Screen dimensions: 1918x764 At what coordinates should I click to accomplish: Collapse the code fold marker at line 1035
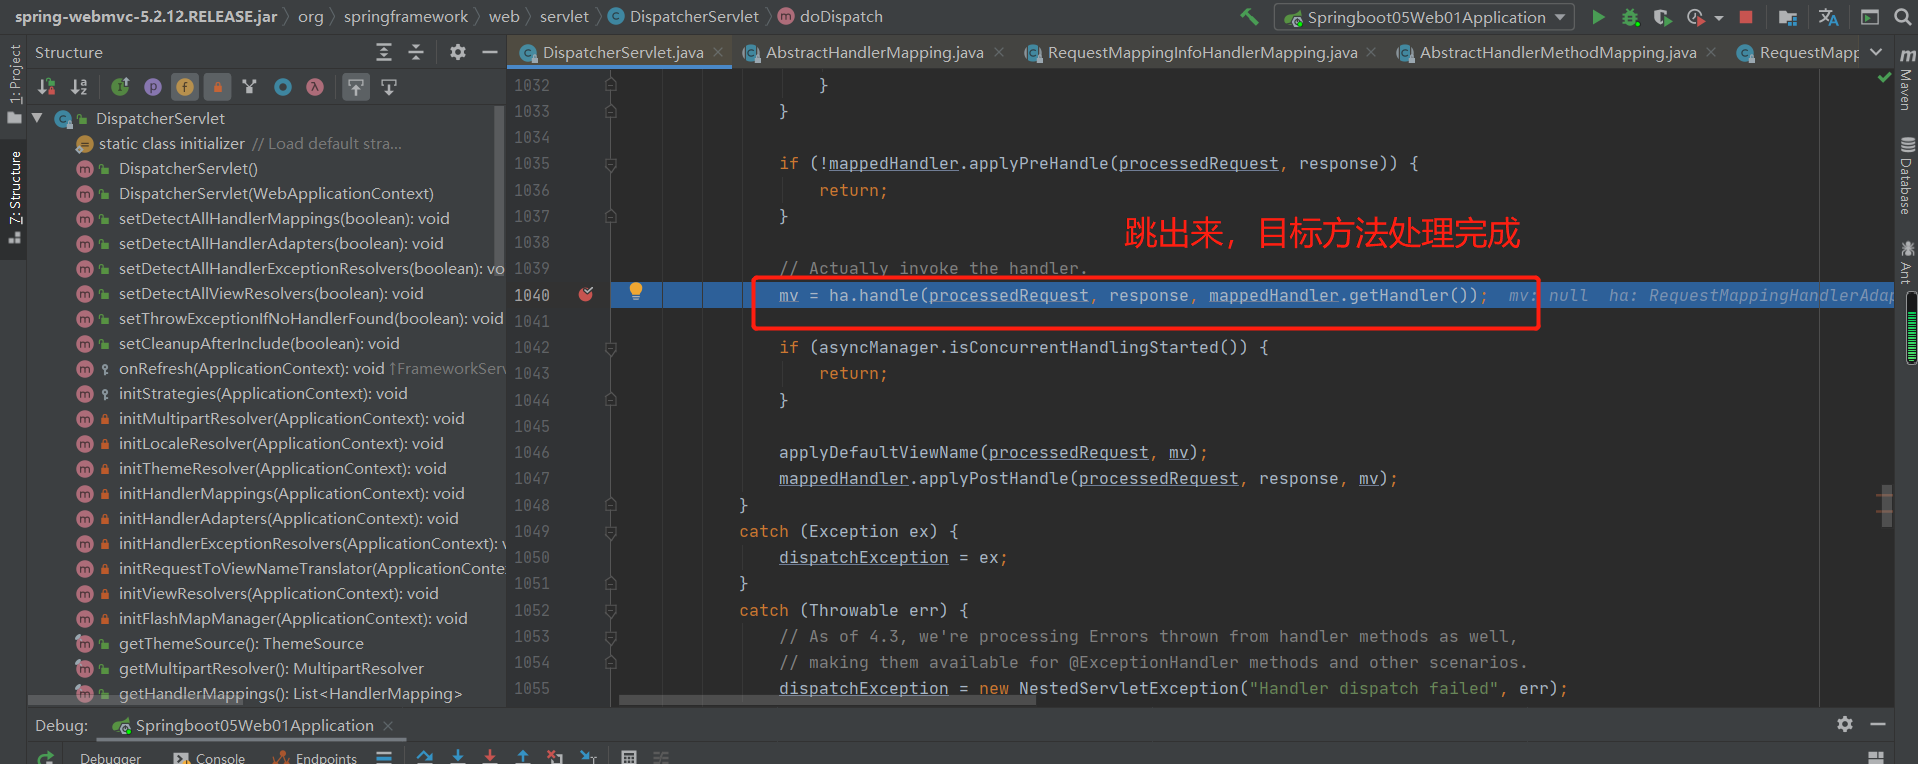pos(610,163)
